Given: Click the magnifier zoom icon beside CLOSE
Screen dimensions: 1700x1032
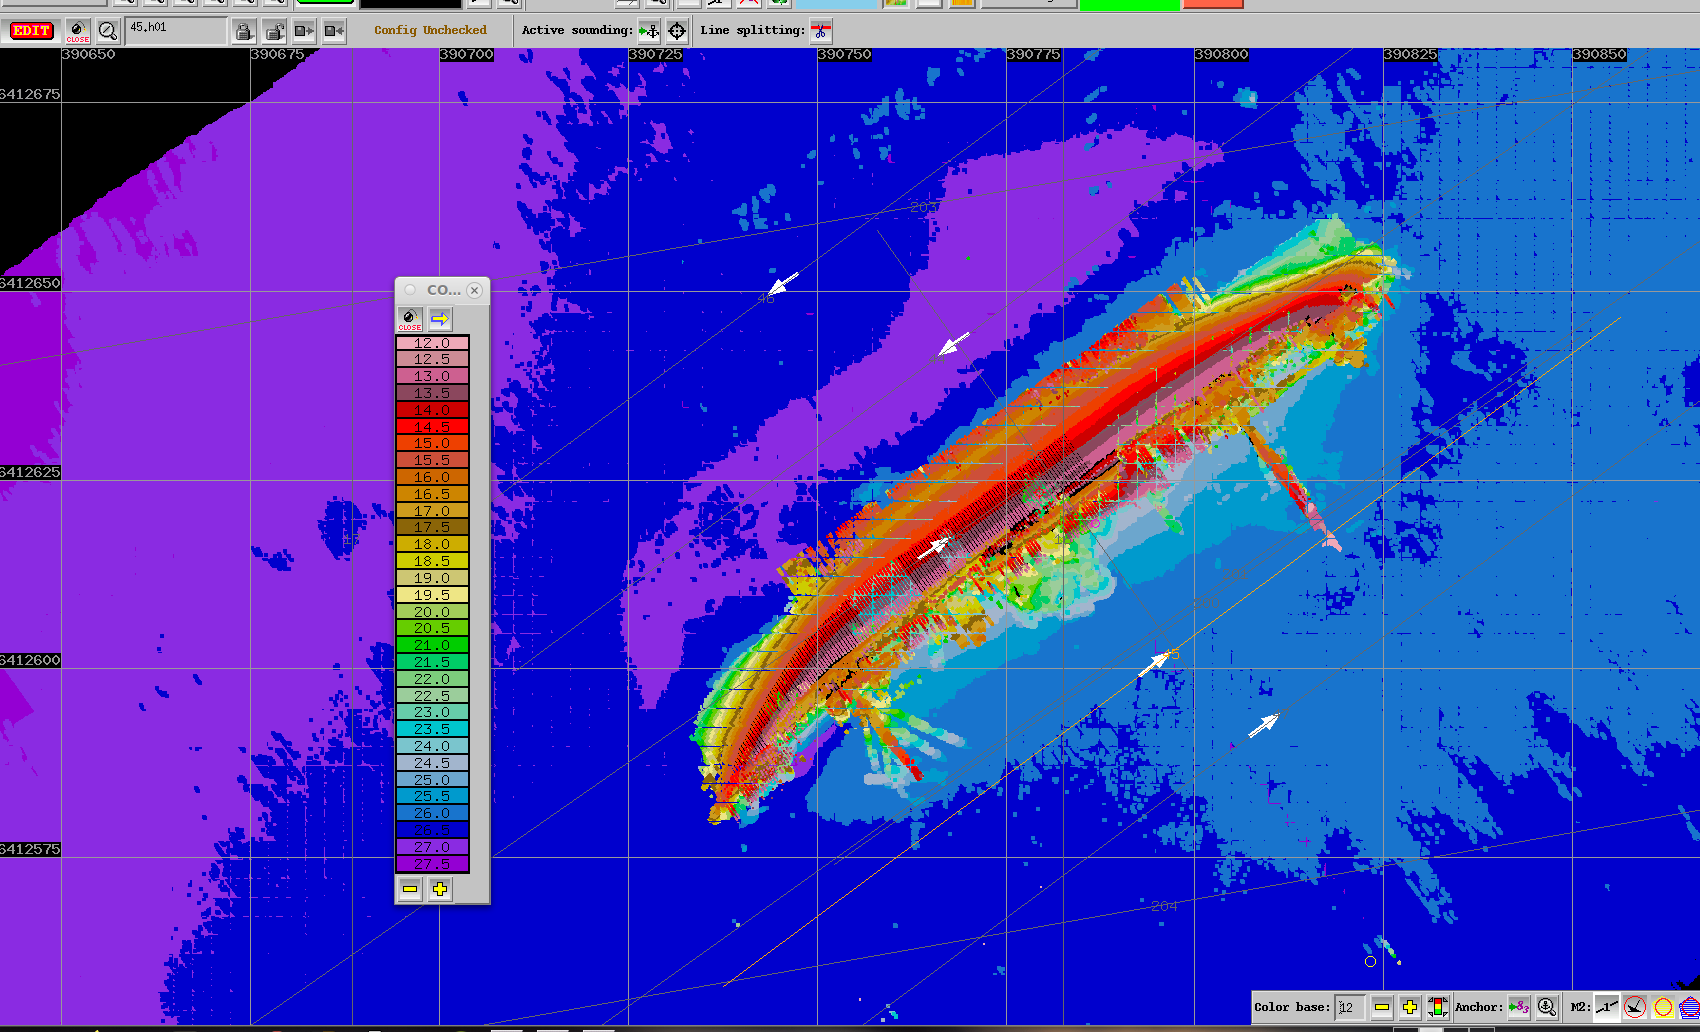Looking at the screenshot, I should pyautogui.click(x=108, y=31).
